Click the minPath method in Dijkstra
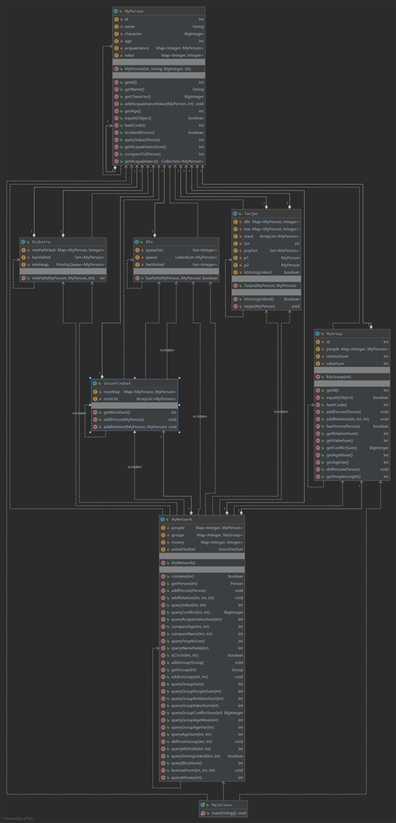 pyautogui.click(x=64, y=278)
